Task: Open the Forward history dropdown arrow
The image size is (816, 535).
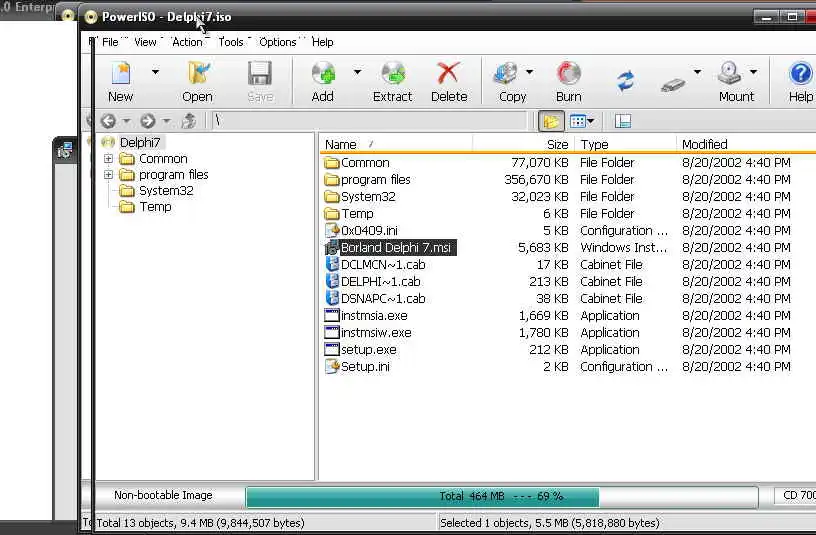Action: (166, 121)
